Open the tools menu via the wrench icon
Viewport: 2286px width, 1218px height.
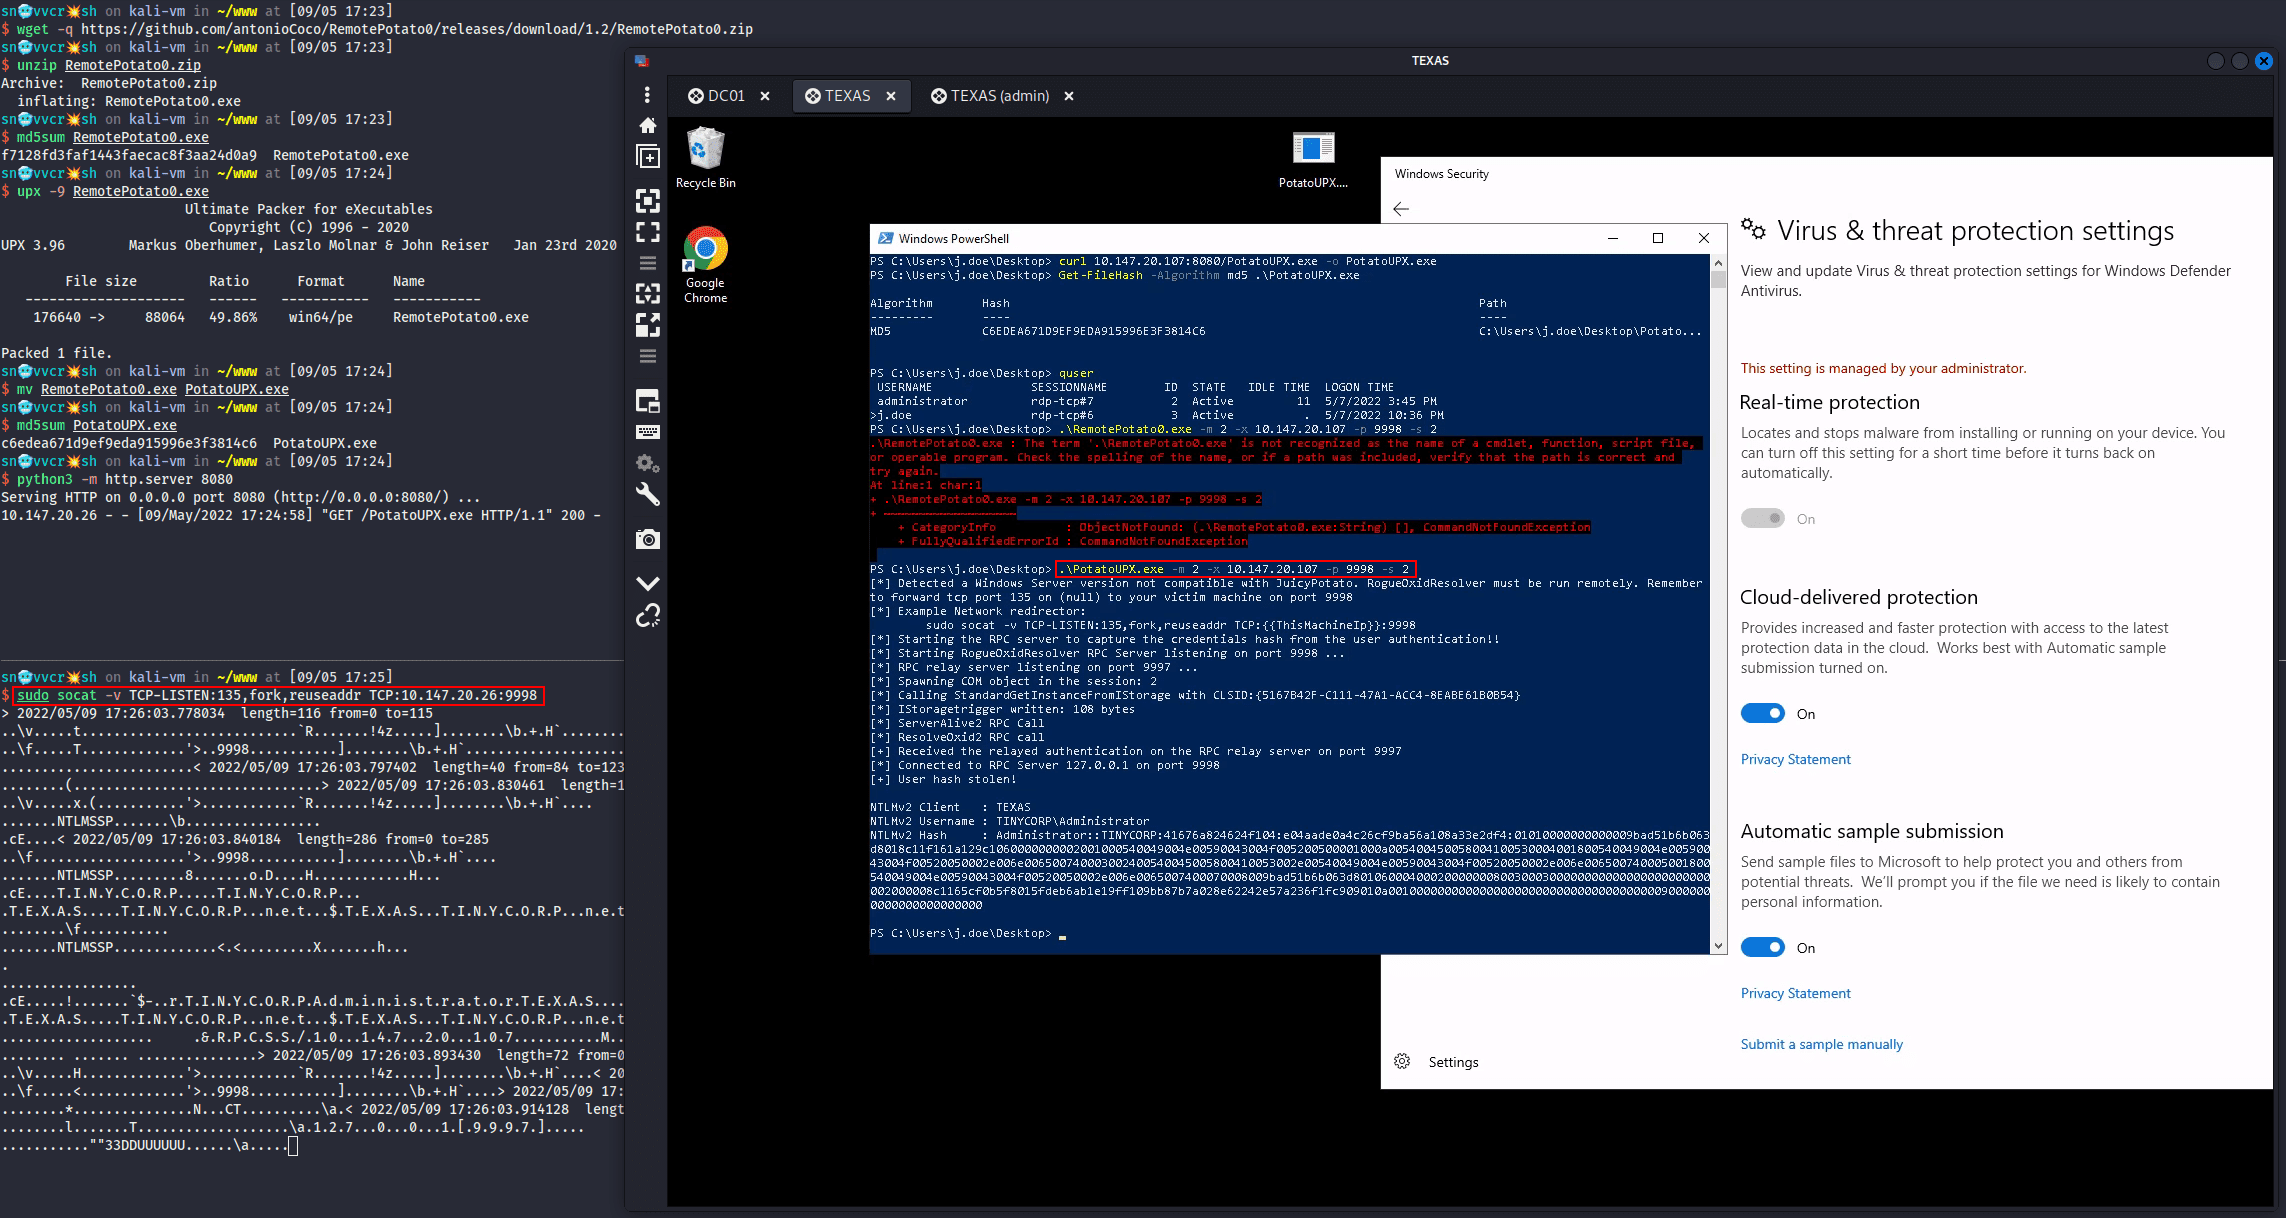tap(648, 494)
